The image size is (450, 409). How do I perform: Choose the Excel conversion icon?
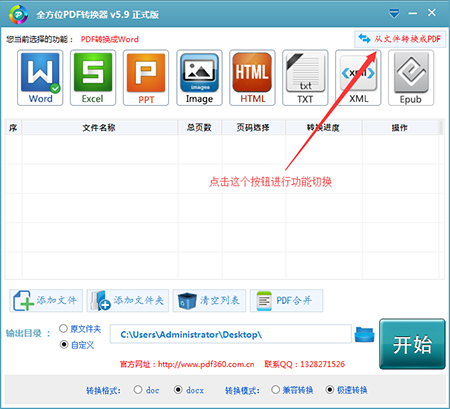coord(93,78)
